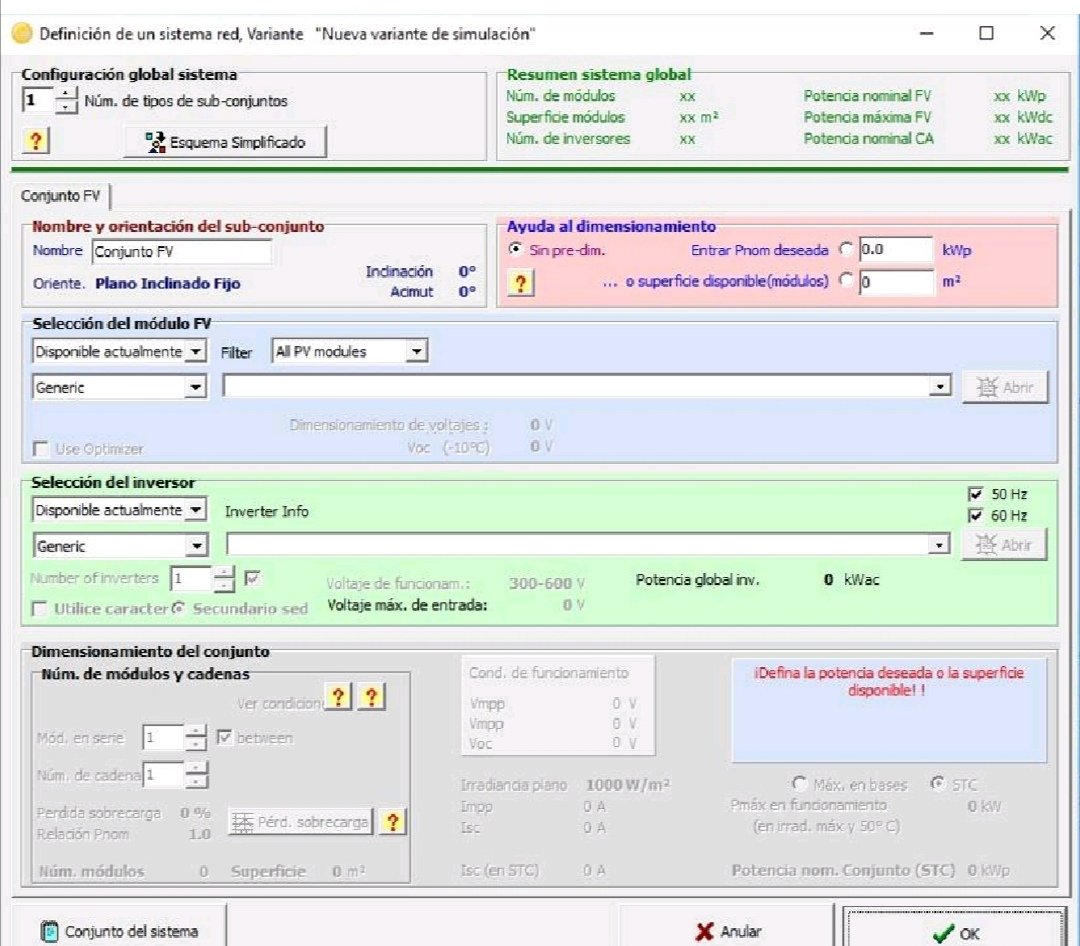Click Plano Inclinado Fijo orientation text
Image resolution: width=1080 pixels, height=946 pixels.
click(x=167, y=283)
